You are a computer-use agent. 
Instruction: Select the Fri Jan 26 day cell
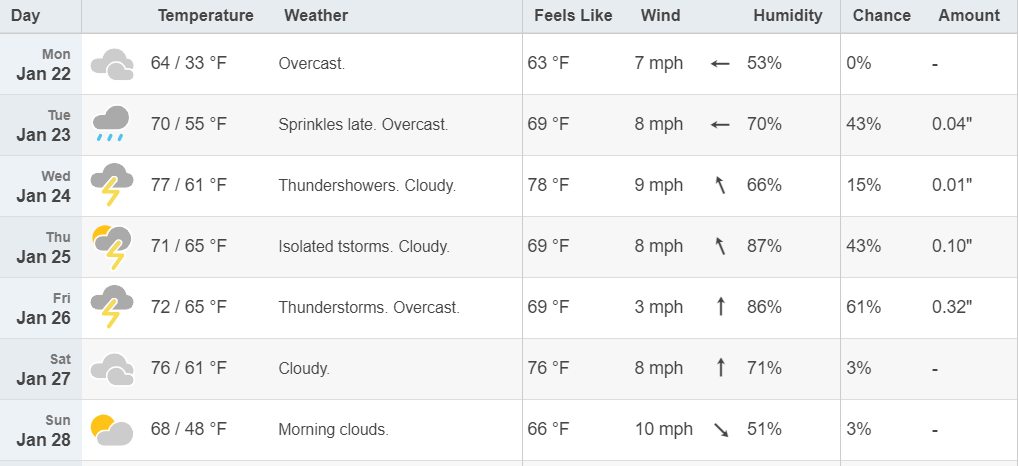pos(41,308)
